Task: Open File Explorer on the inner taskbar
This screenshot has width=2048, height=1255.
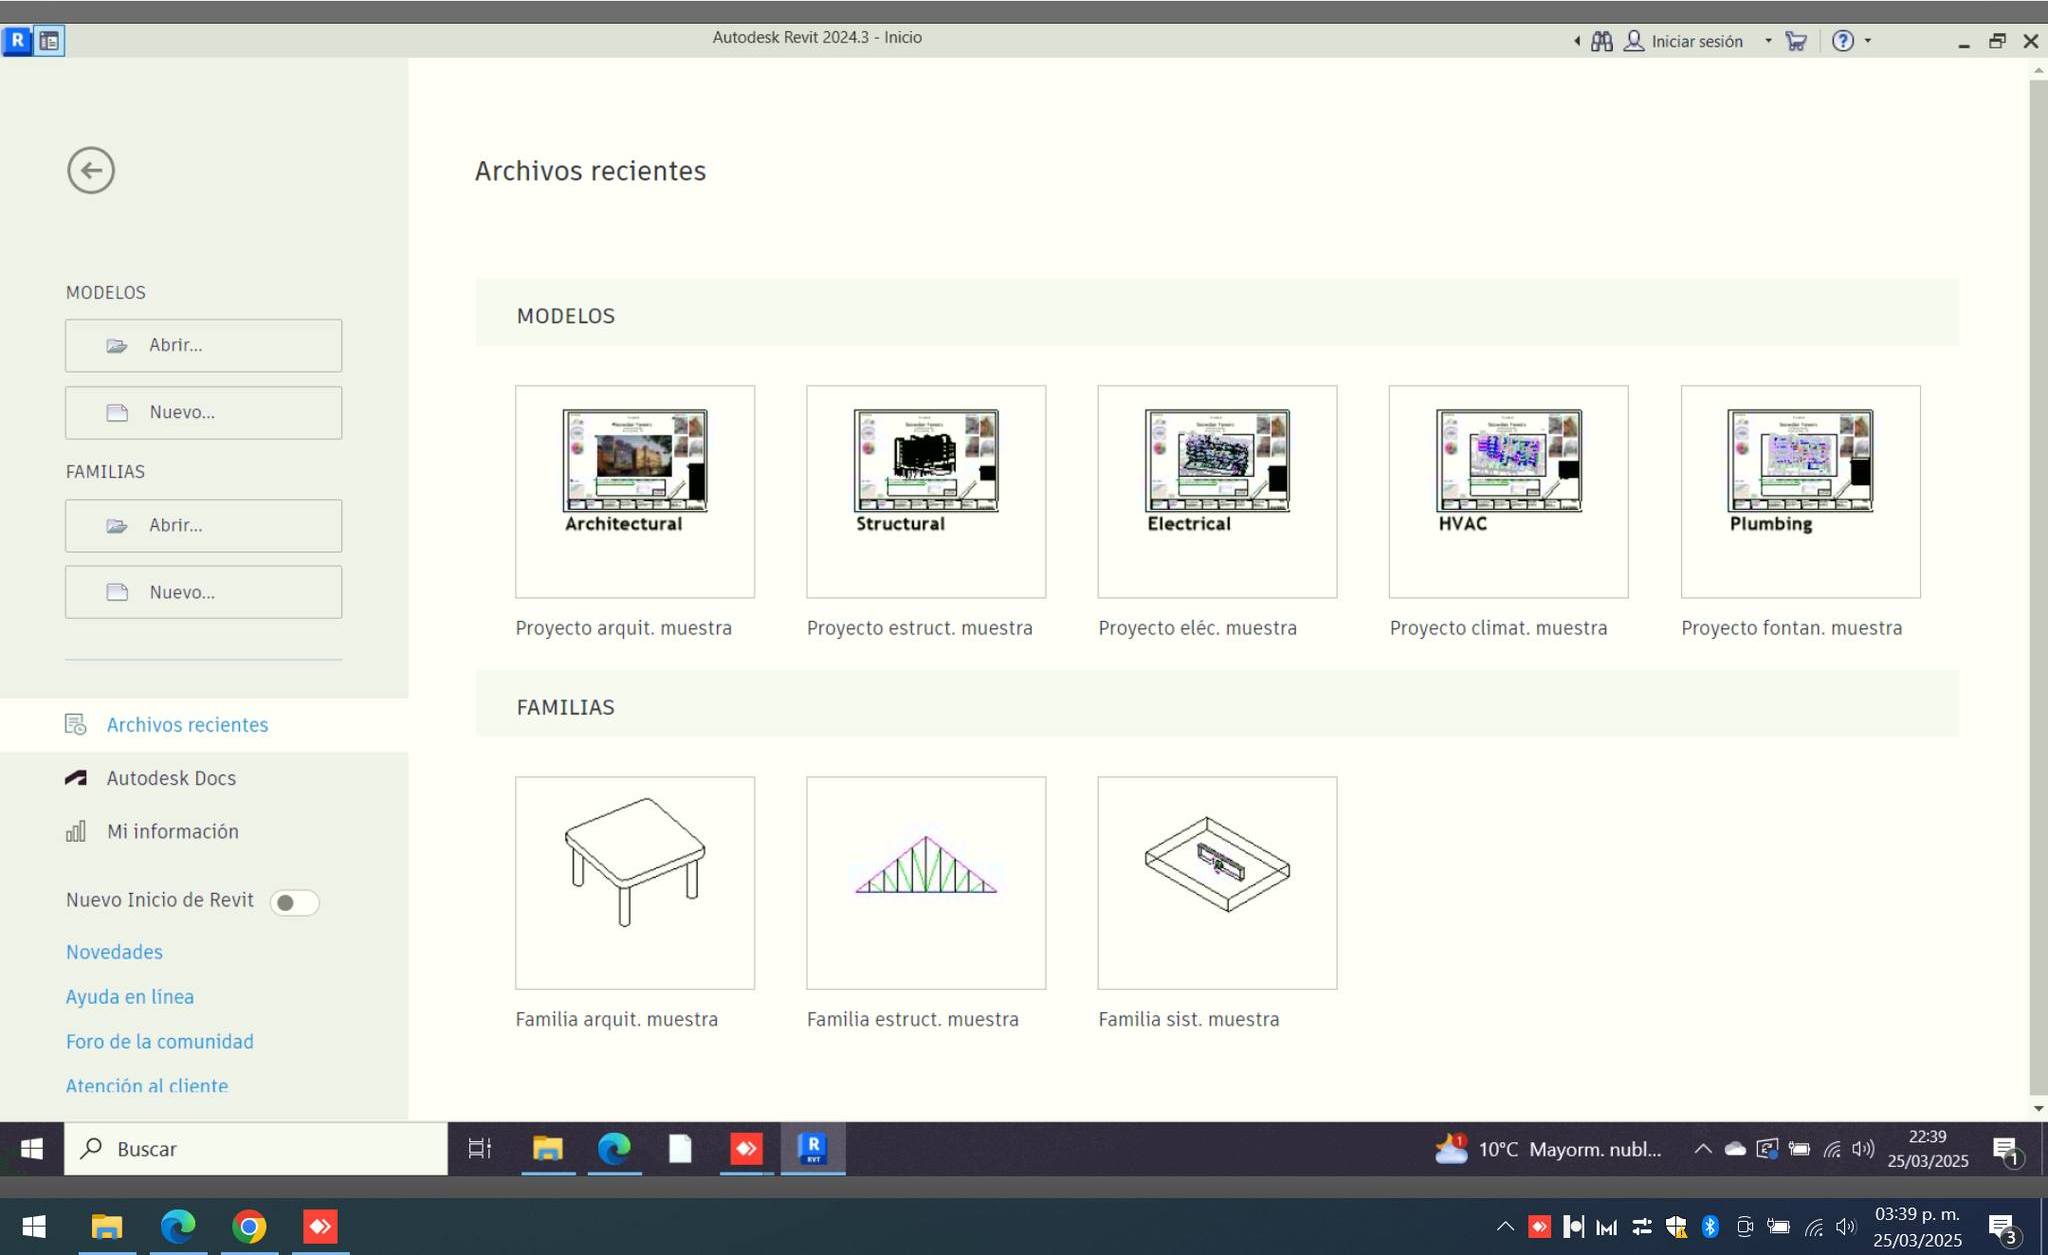Action: (x=547, y=1148)
